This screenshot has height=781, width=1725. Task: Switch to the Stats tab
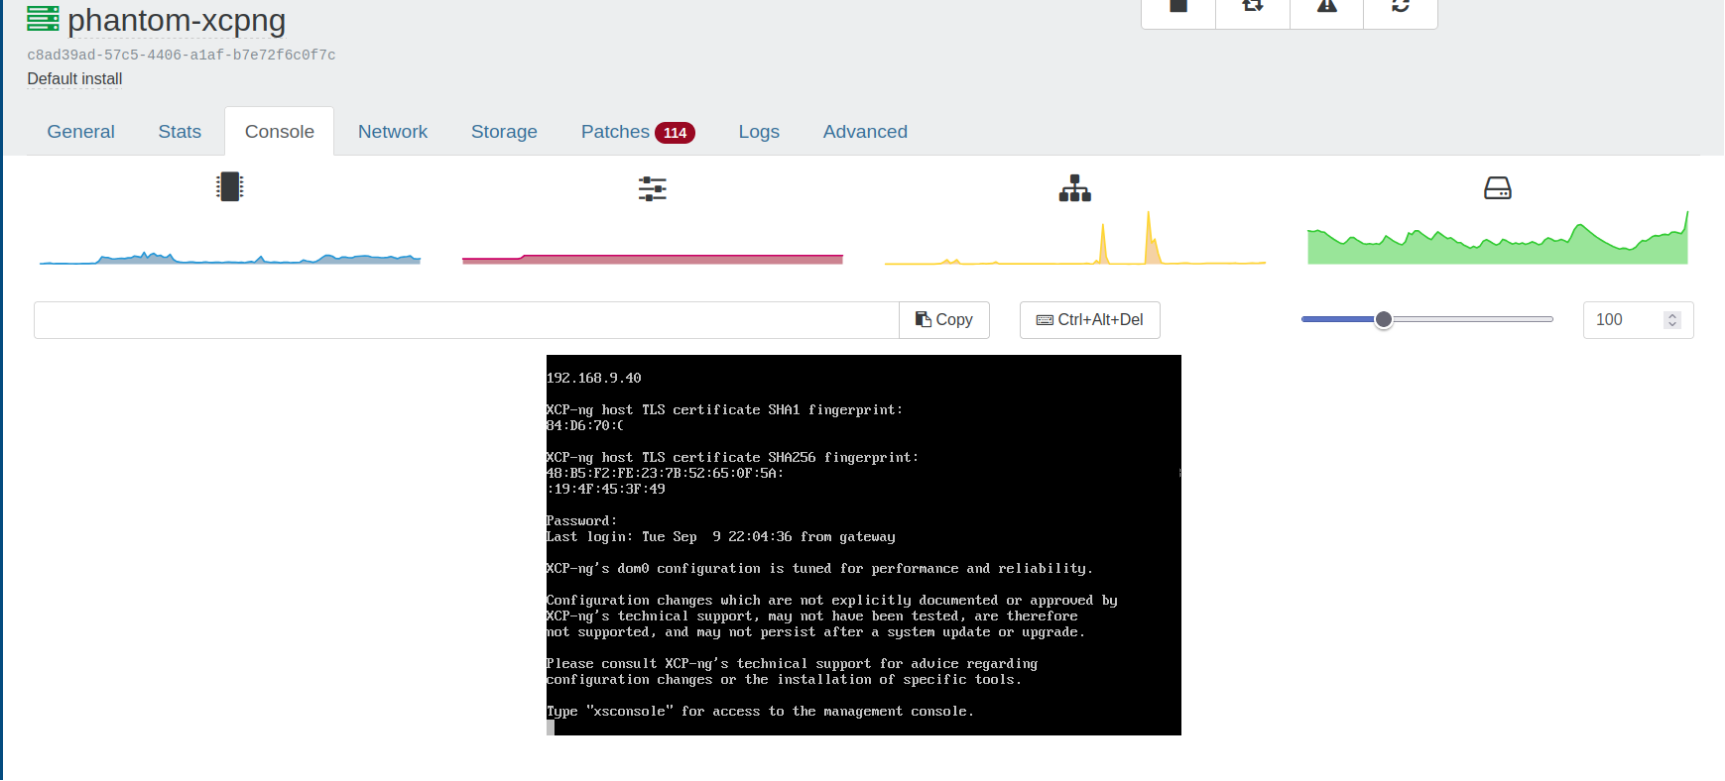pos(180,132)
